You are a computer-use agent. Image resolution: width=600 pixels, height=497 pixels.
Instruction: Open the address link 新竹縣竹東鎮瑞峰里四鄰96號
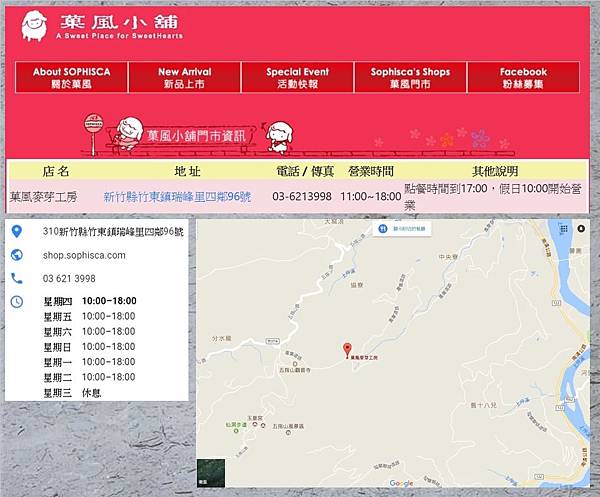click(x=178, y=197)
